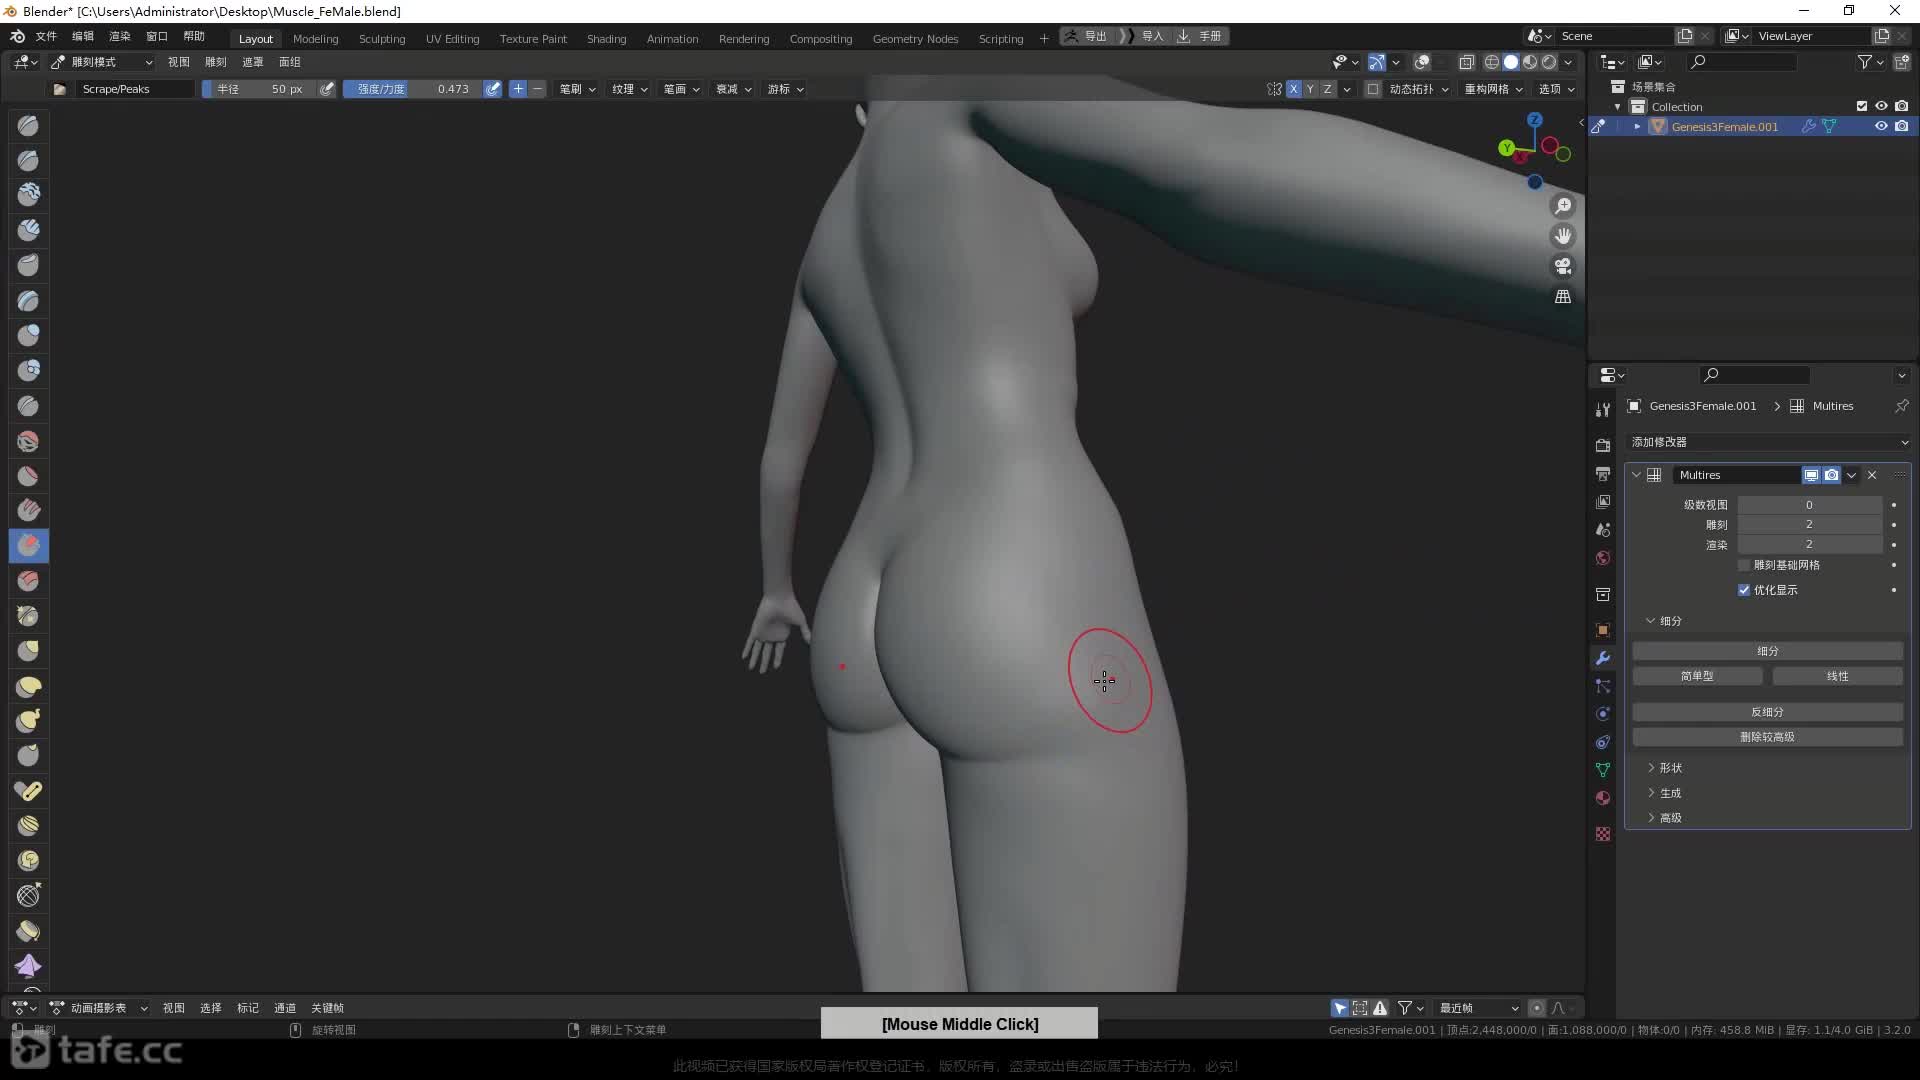The width and height of the screenshot is (1920, 1080).
Task: Enable the dynamic topology checkbox
Action: [1373, 89]
